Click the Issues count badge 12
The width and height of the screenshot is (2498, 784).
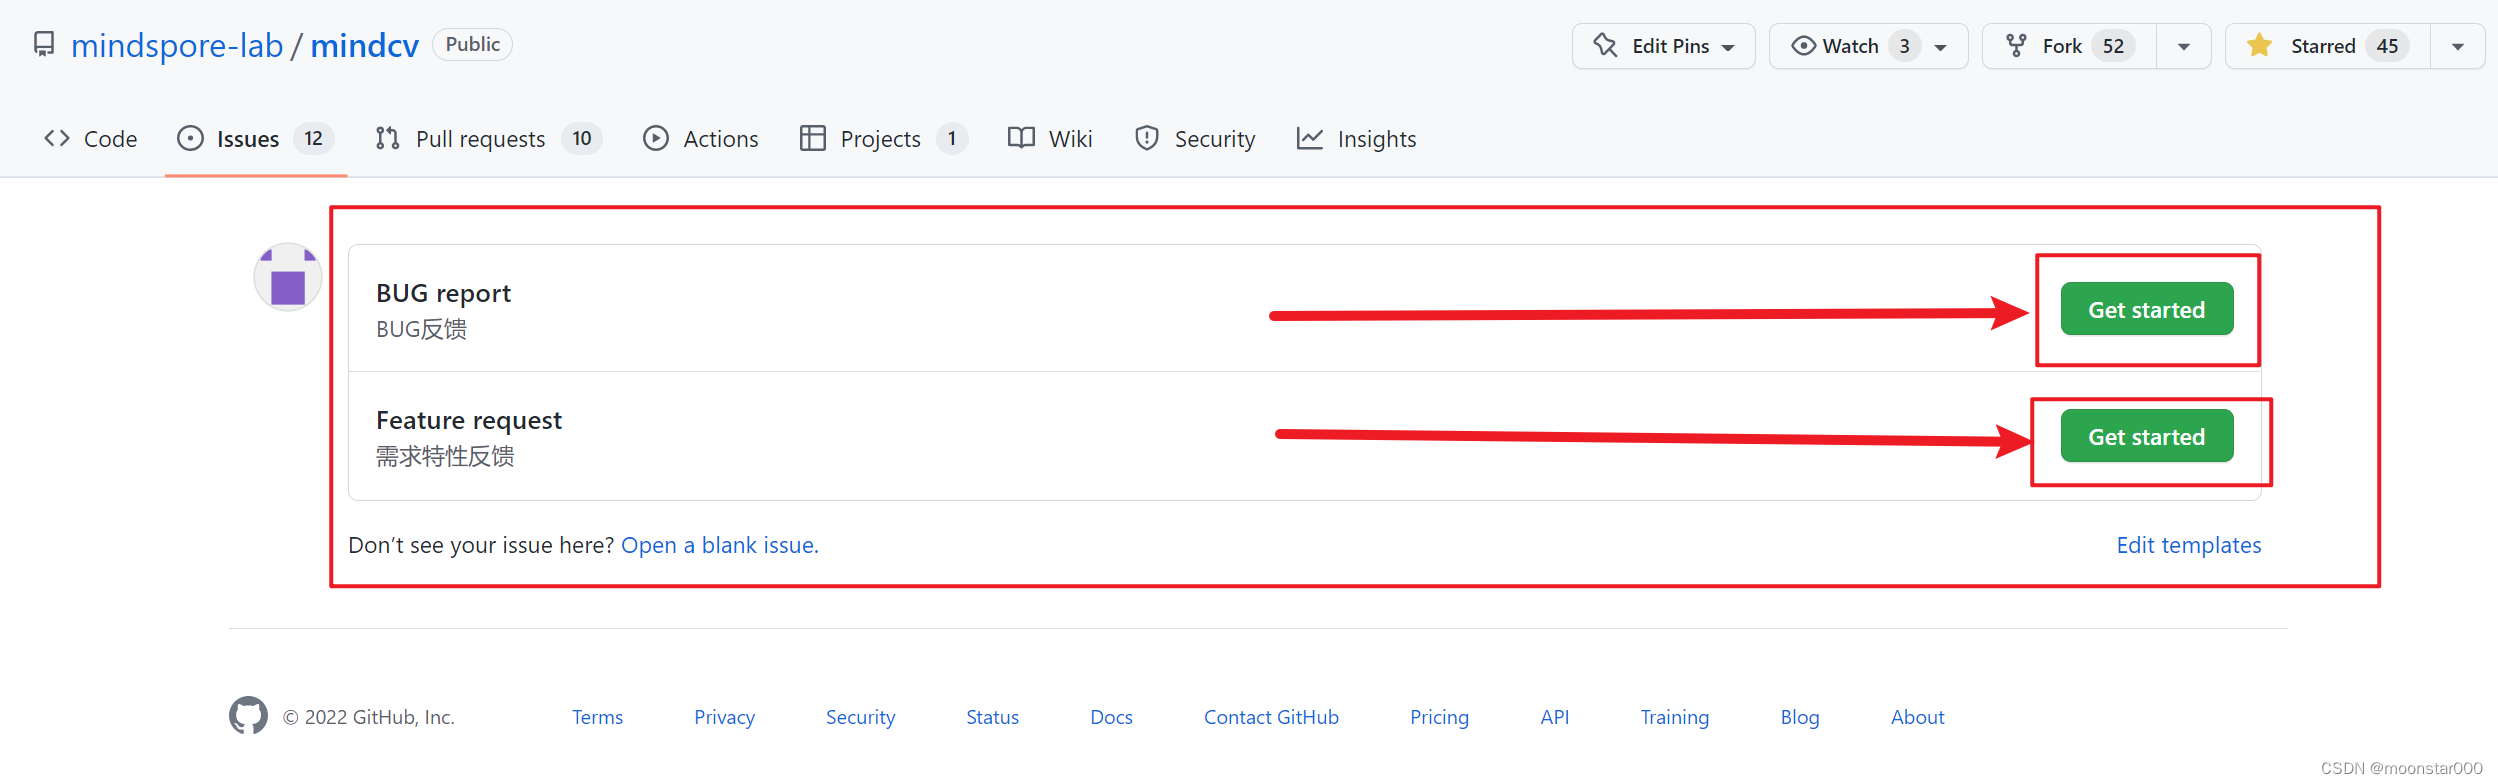coord(314,138)
